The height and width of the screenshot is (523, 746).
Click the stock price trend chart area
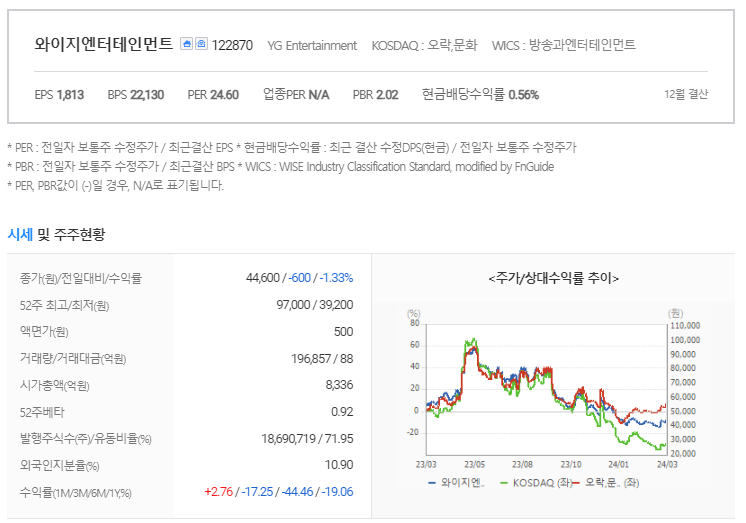pyautogui.click(x=547, y=389)
